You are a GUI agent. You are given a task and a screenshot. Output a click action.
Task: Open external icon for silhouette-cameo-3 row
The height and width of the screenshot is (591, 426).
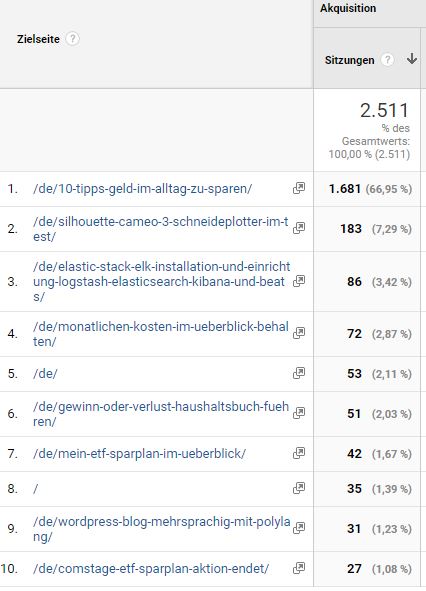click(x=299, y=228)
